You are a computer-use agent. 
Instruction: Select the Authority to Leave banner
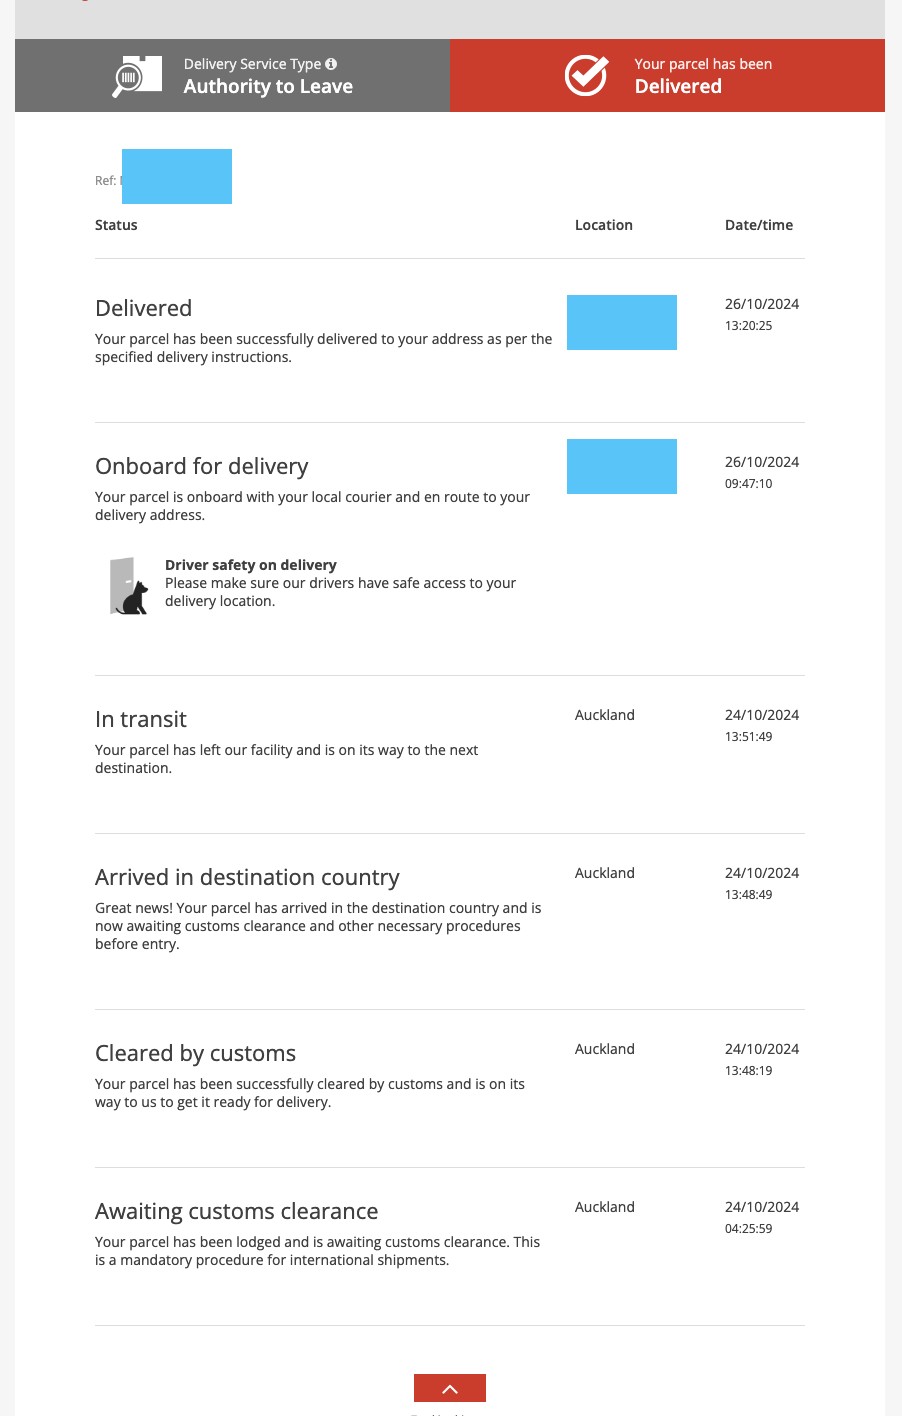232,75
